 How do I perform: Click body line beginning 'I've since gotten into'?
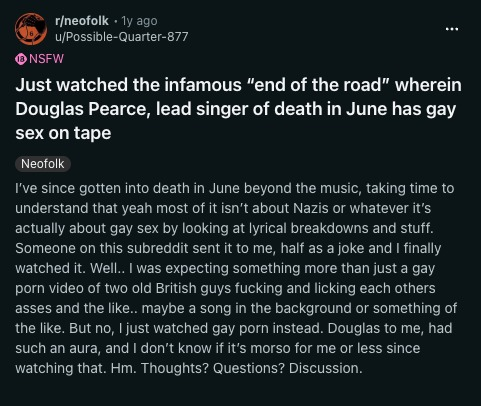point(235,188)
